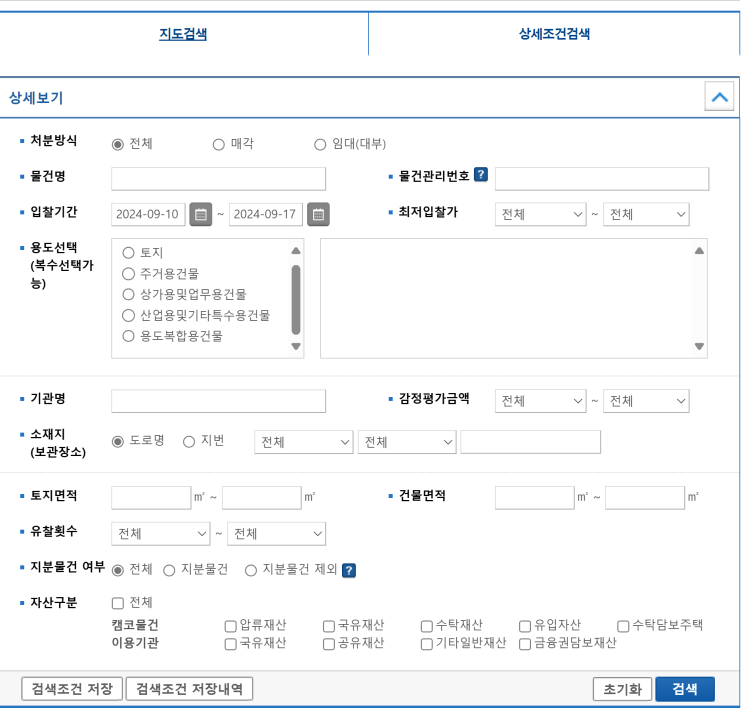The width and height of the screenshot is (743, 708).
Task: Select 용도복합용건물 usage option
Action: click(128, 336)
